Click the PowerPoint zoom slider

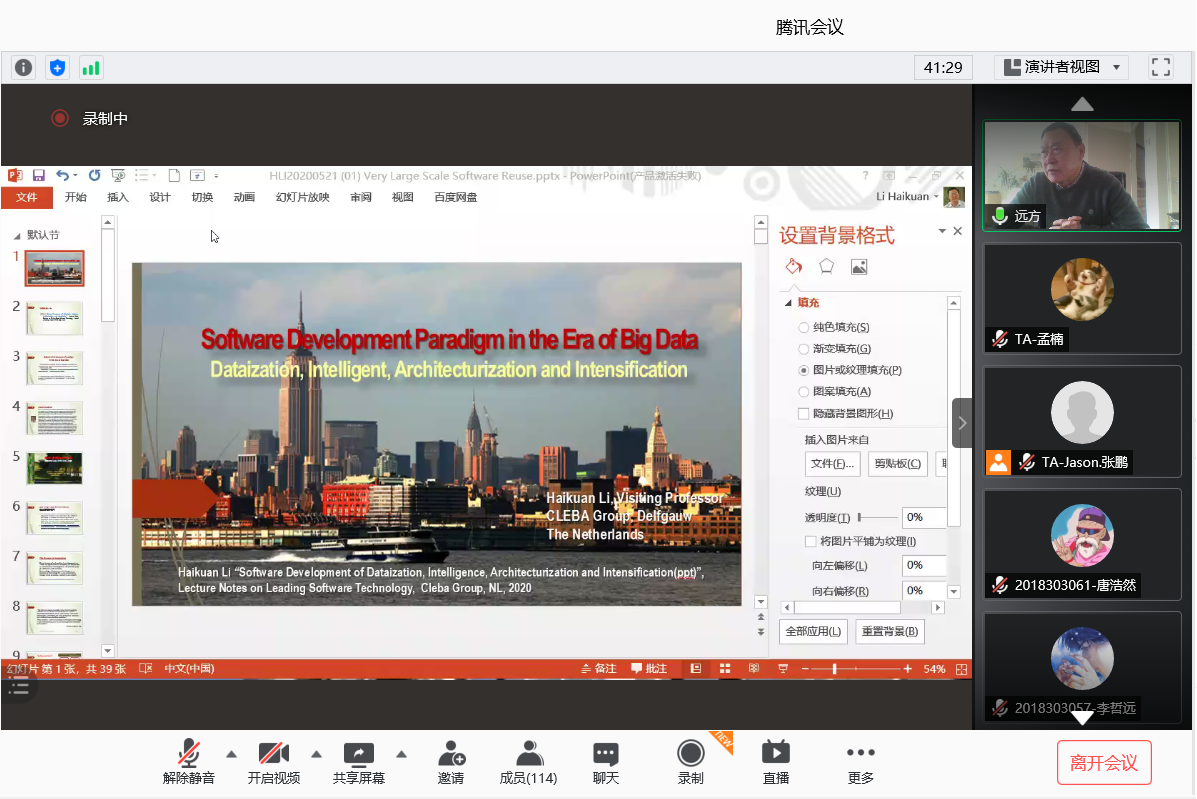[x=834, y=669]
